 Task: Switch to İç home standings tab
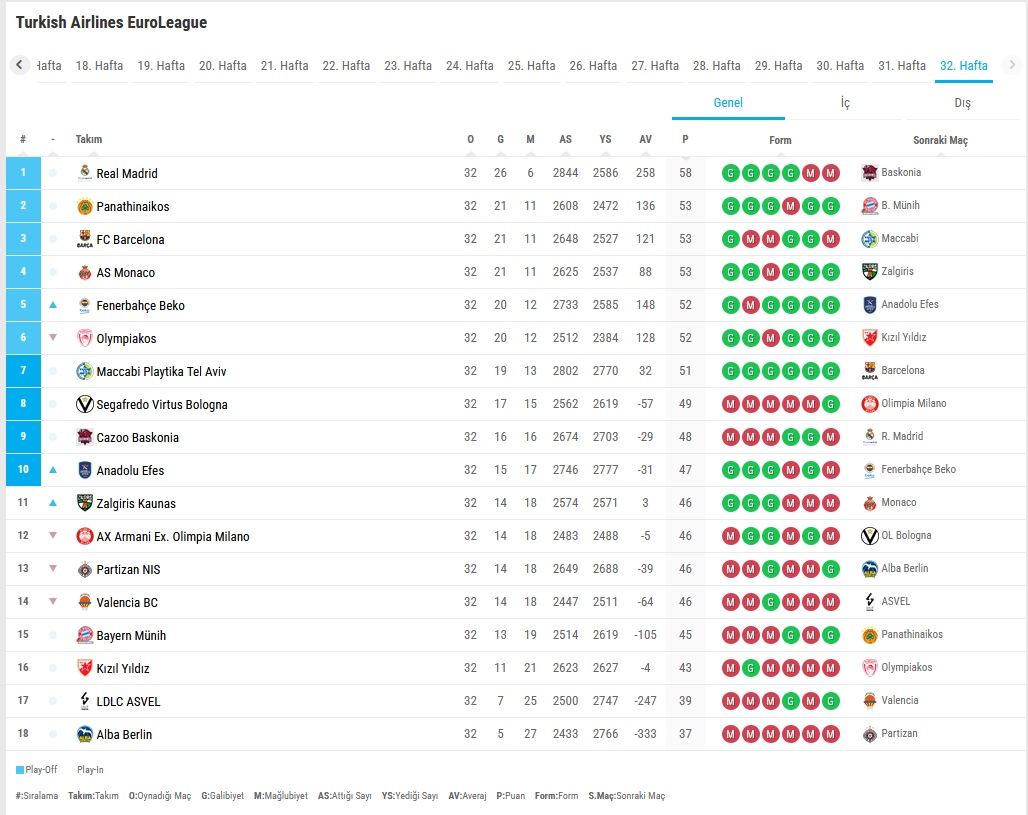(x=845, y=103)
